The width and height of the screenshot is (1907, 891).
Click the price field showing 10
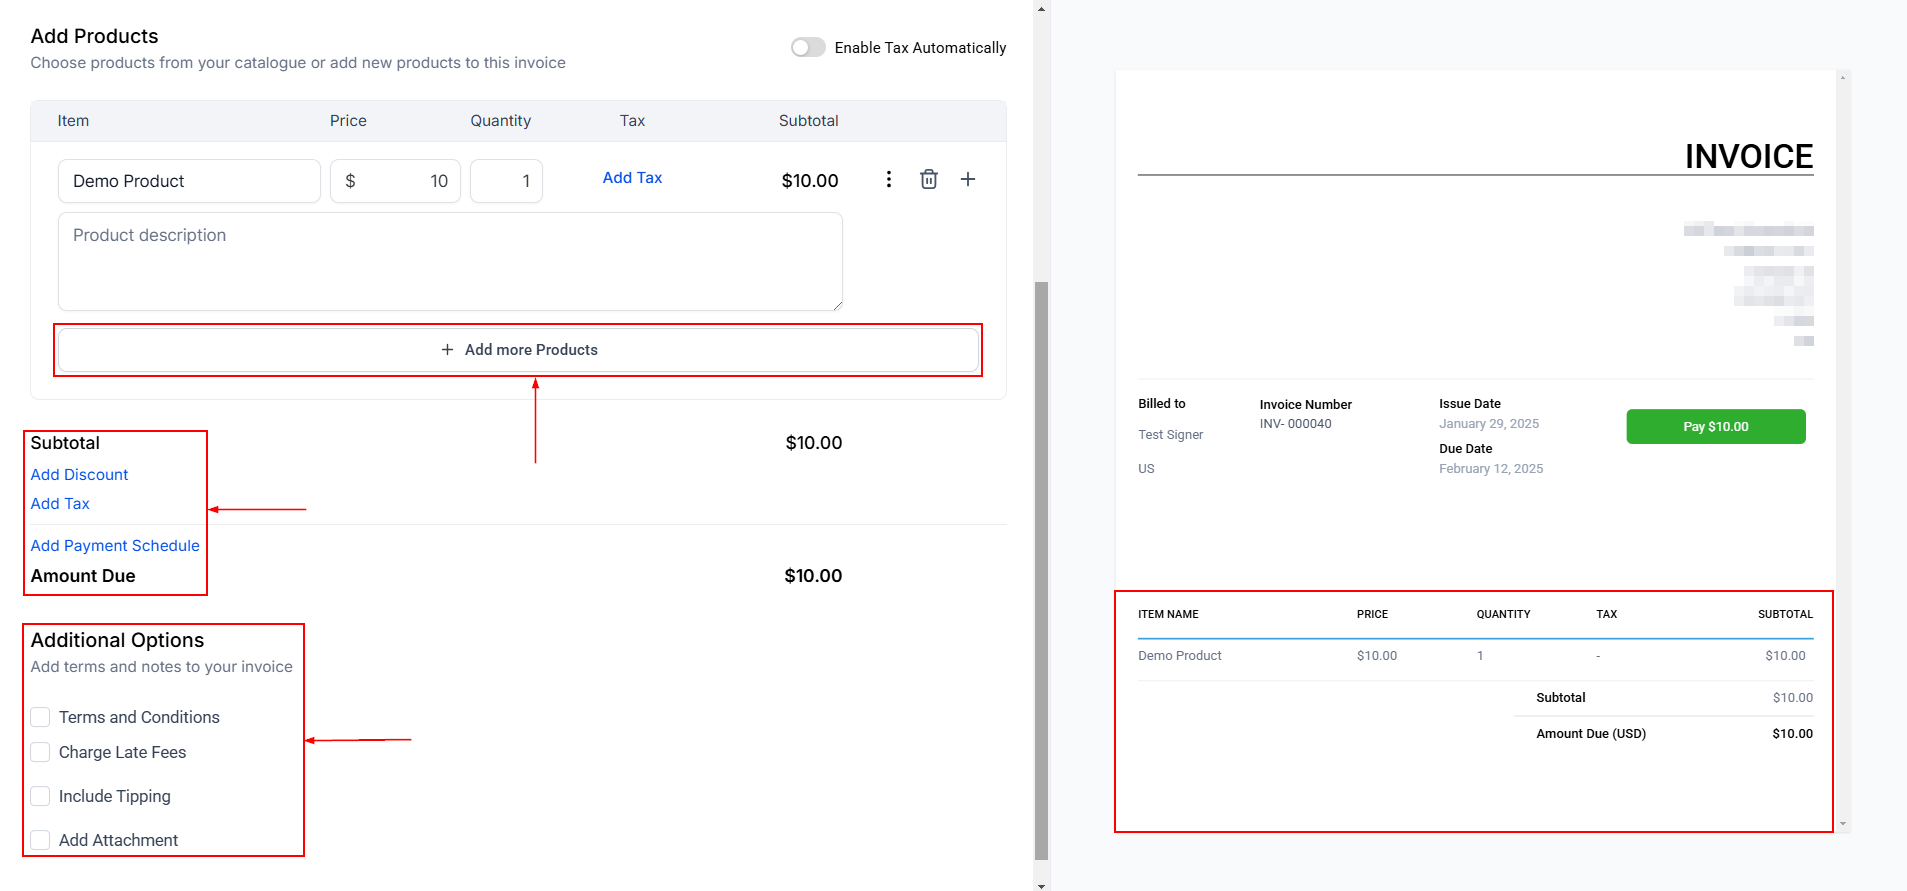pyautogui.click(x=396, y=181)
